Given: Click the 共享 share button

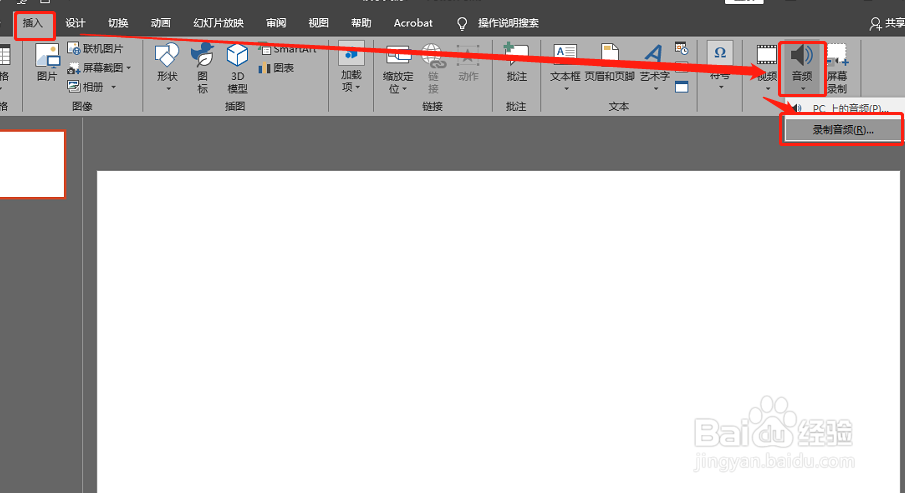Looking at the screenshot, I should pos(887,23).
